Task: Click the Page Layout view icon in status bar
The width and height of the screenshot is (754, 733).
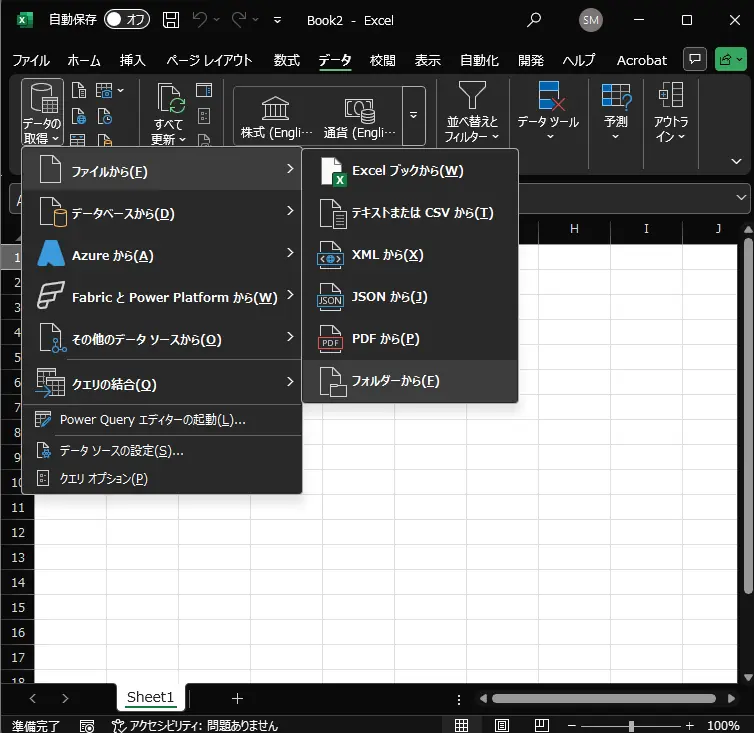Action: (502, 725)
